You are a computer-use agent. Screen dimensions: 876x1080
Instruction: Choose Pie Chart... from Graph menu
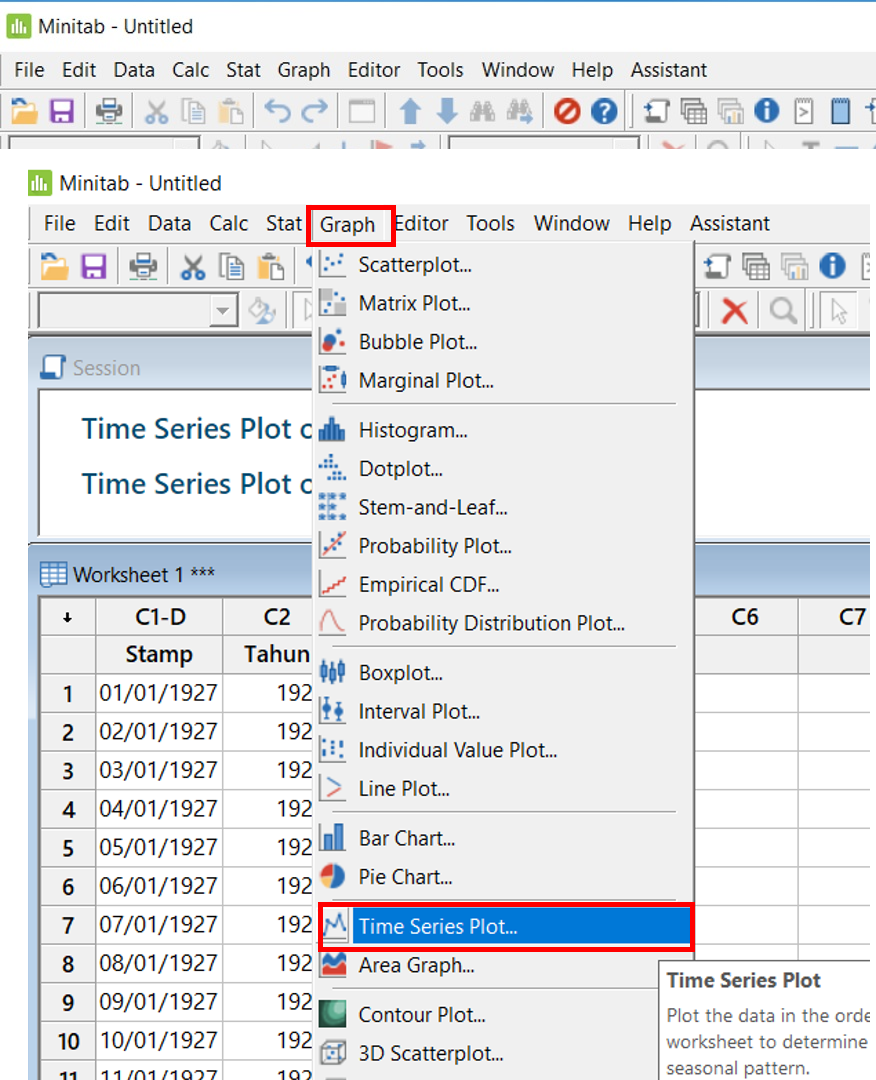tap(503, 877)
